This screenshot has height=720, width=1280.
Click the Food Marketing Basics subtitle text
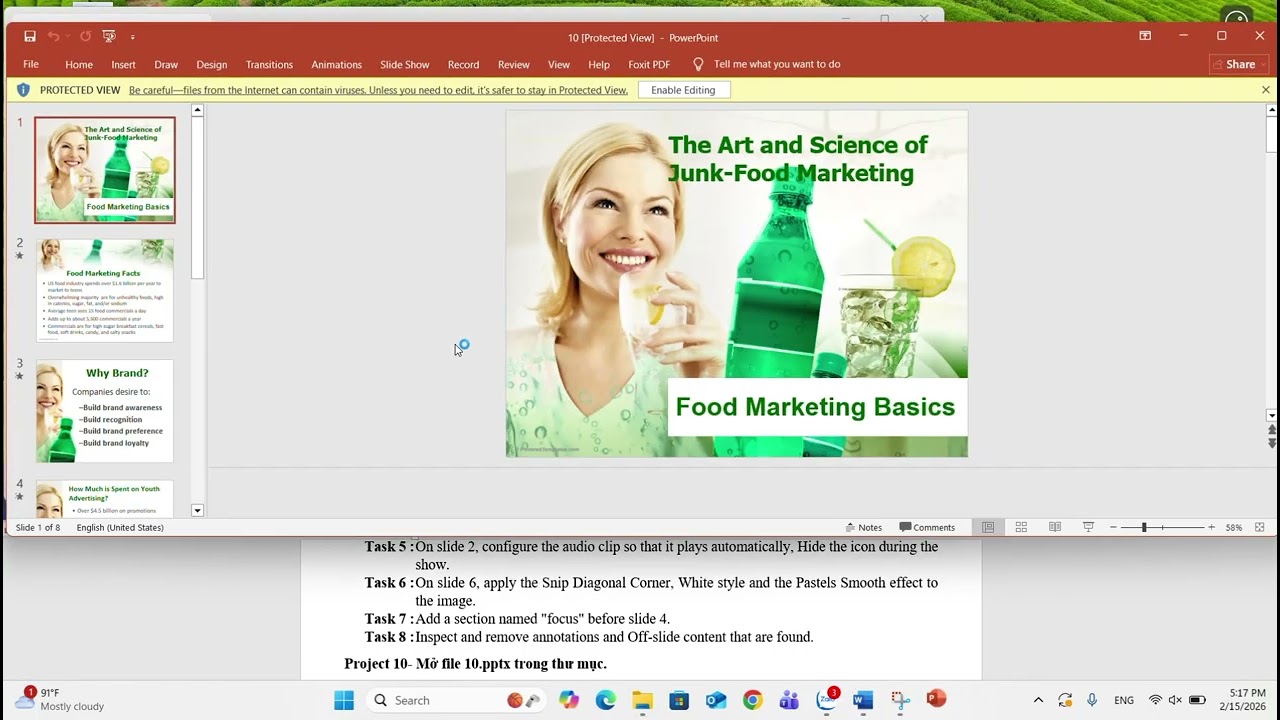(815, 407)
